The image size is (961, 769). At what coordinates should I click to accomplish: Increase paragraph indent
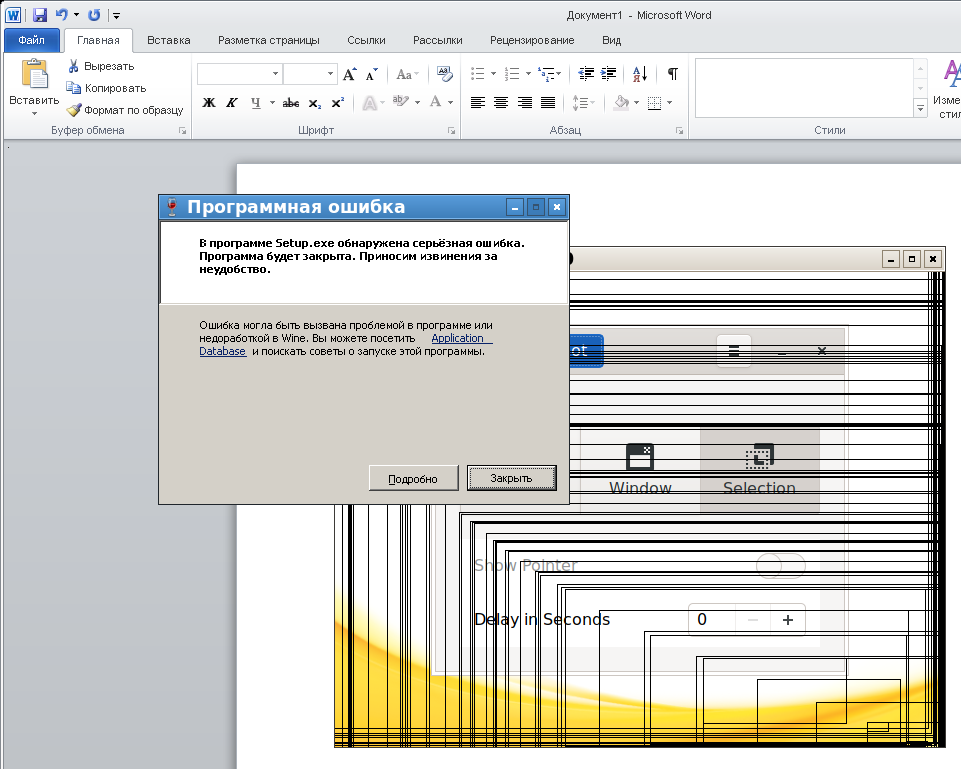coord(609,74)
